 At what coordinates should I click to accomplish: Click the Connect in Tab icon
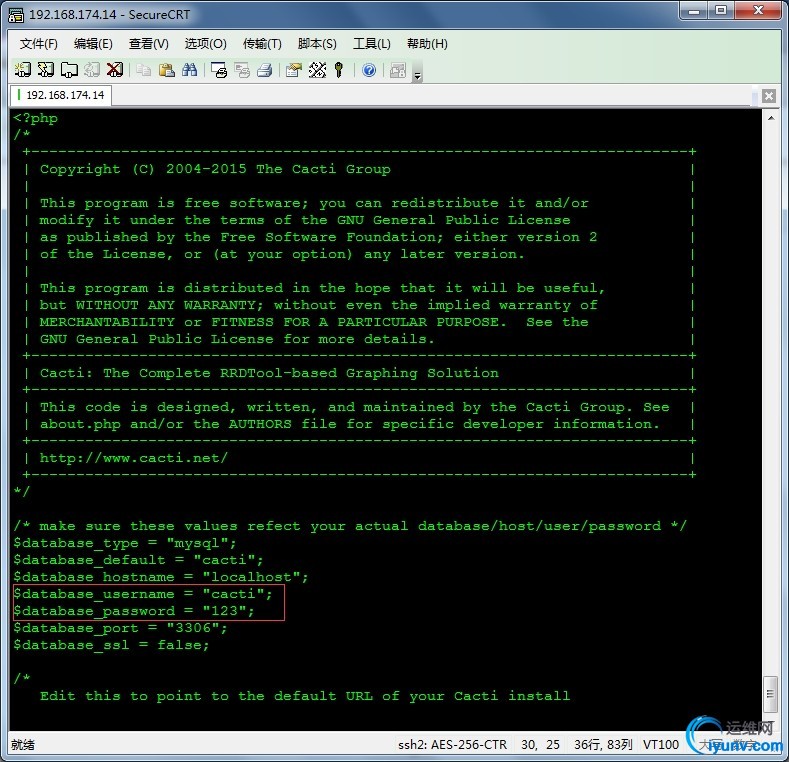click(69, 70)
